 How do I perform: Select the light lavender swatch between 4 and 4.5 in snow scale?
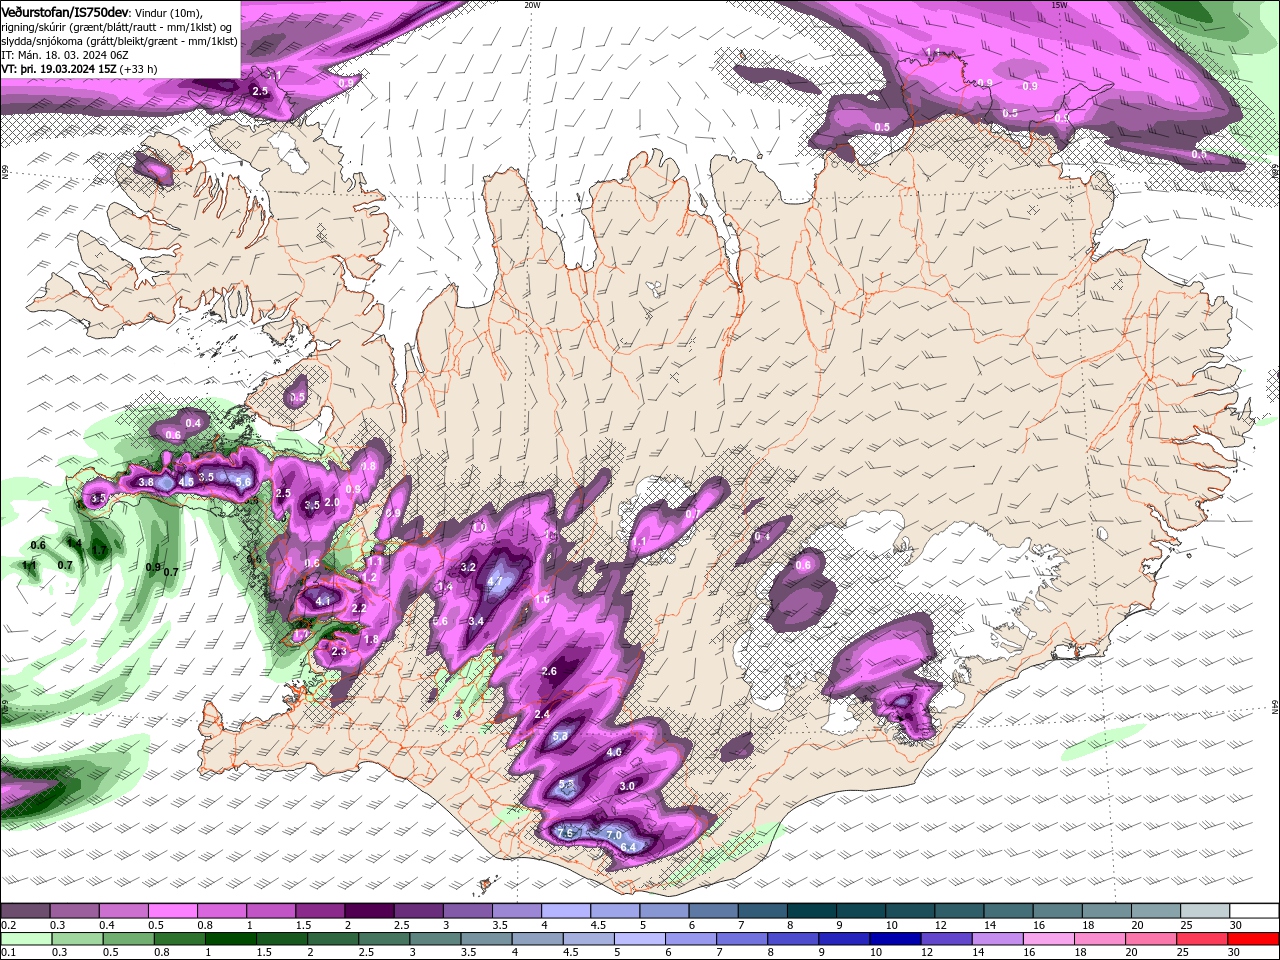click(x=566, y=911)
